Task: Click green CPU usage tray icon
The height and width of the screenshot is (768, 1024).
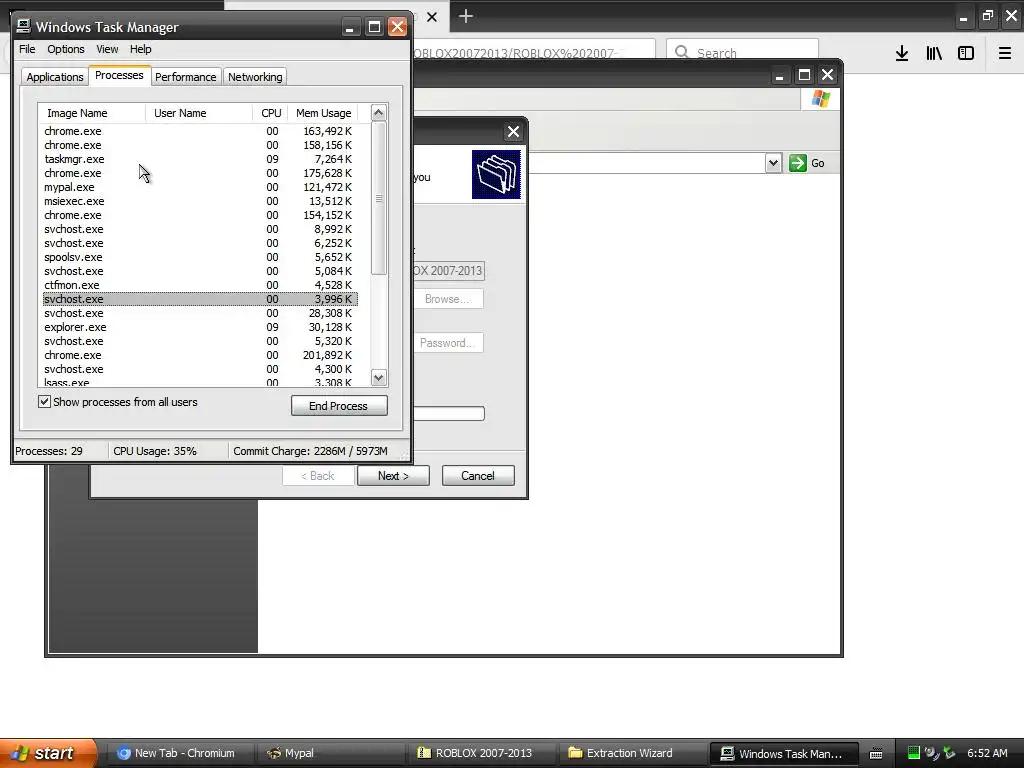Action: 914,753
